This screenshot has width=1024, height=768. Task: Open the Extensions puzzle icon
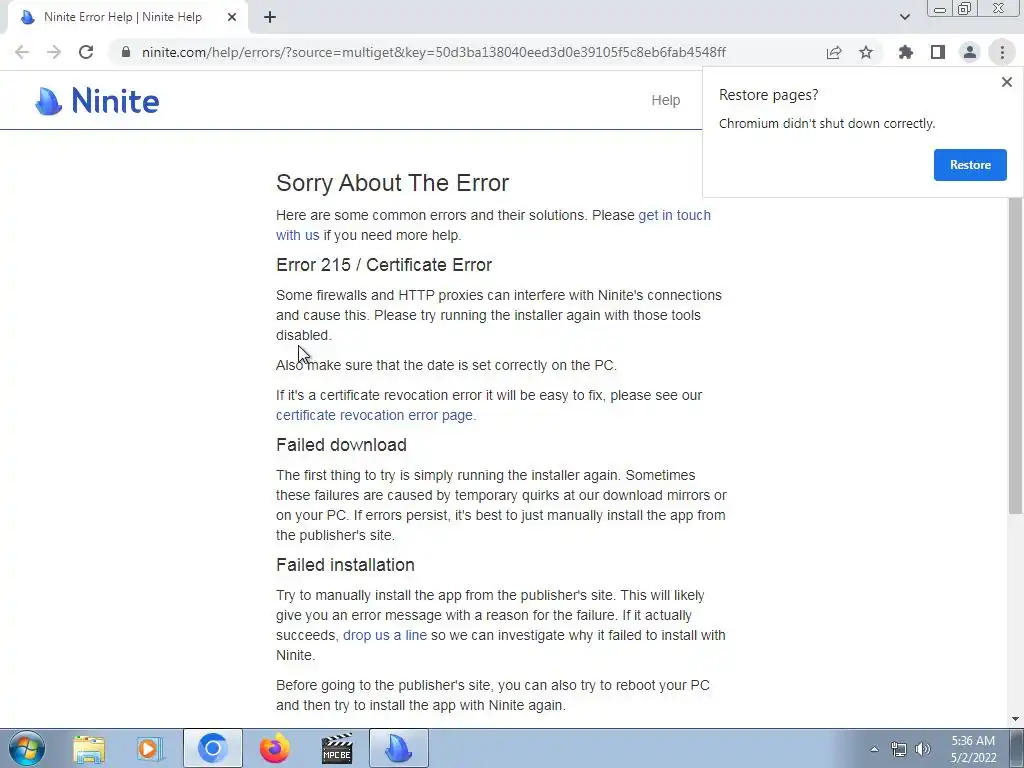[906, 52]
